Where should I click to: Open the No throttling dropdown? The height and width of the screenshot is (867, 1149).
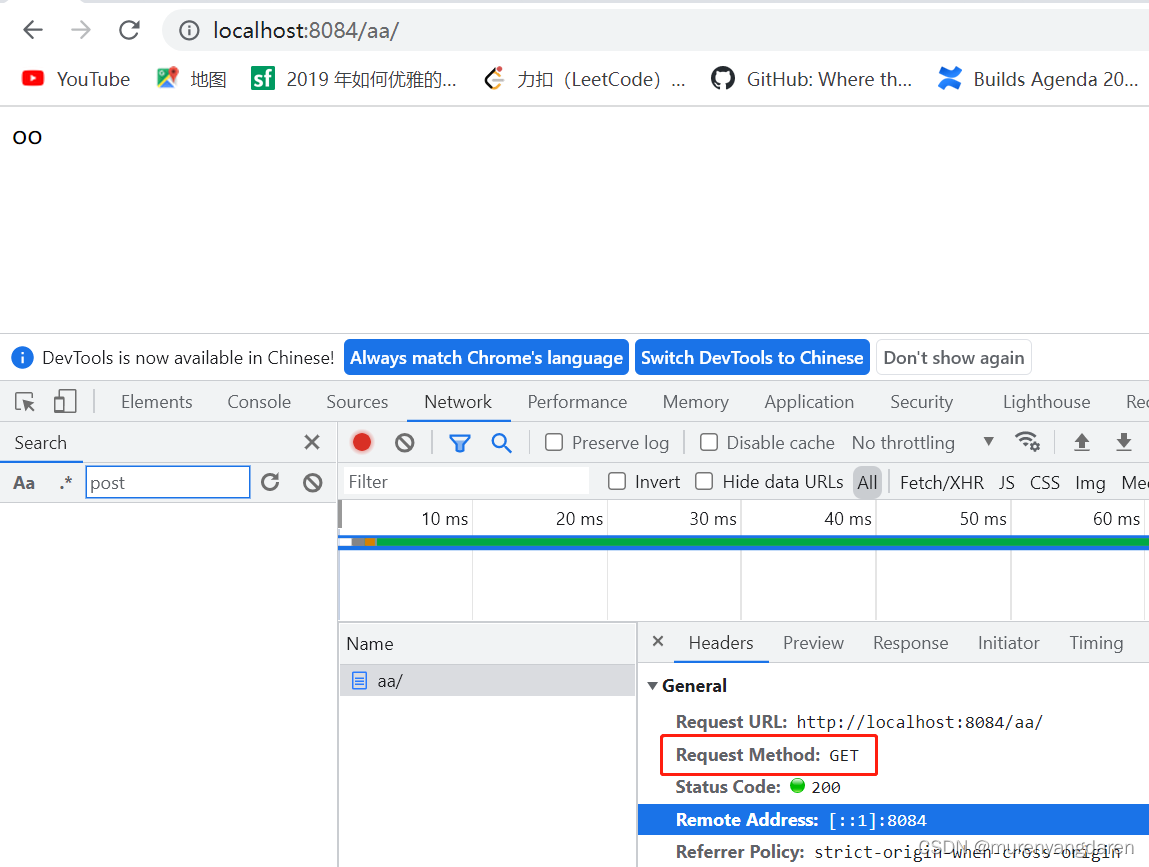tap(905, 442)
